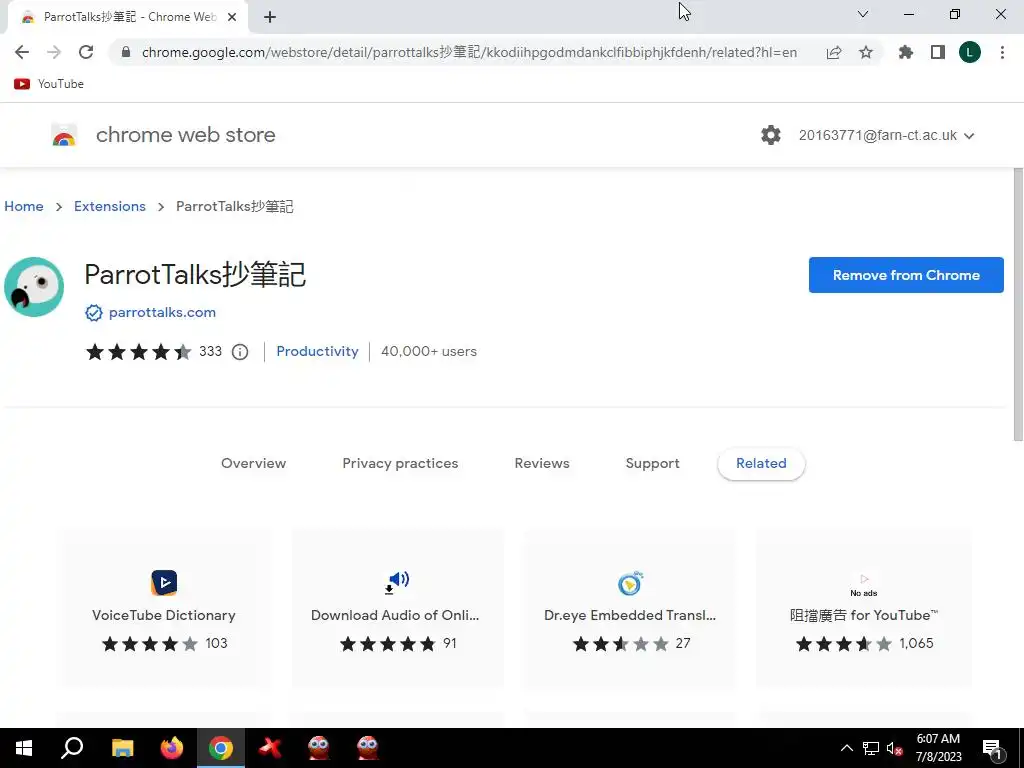This screenshot has height=768, width=1024.
Task: Open the Chrome profile avatar L
Action: [969, 52]
